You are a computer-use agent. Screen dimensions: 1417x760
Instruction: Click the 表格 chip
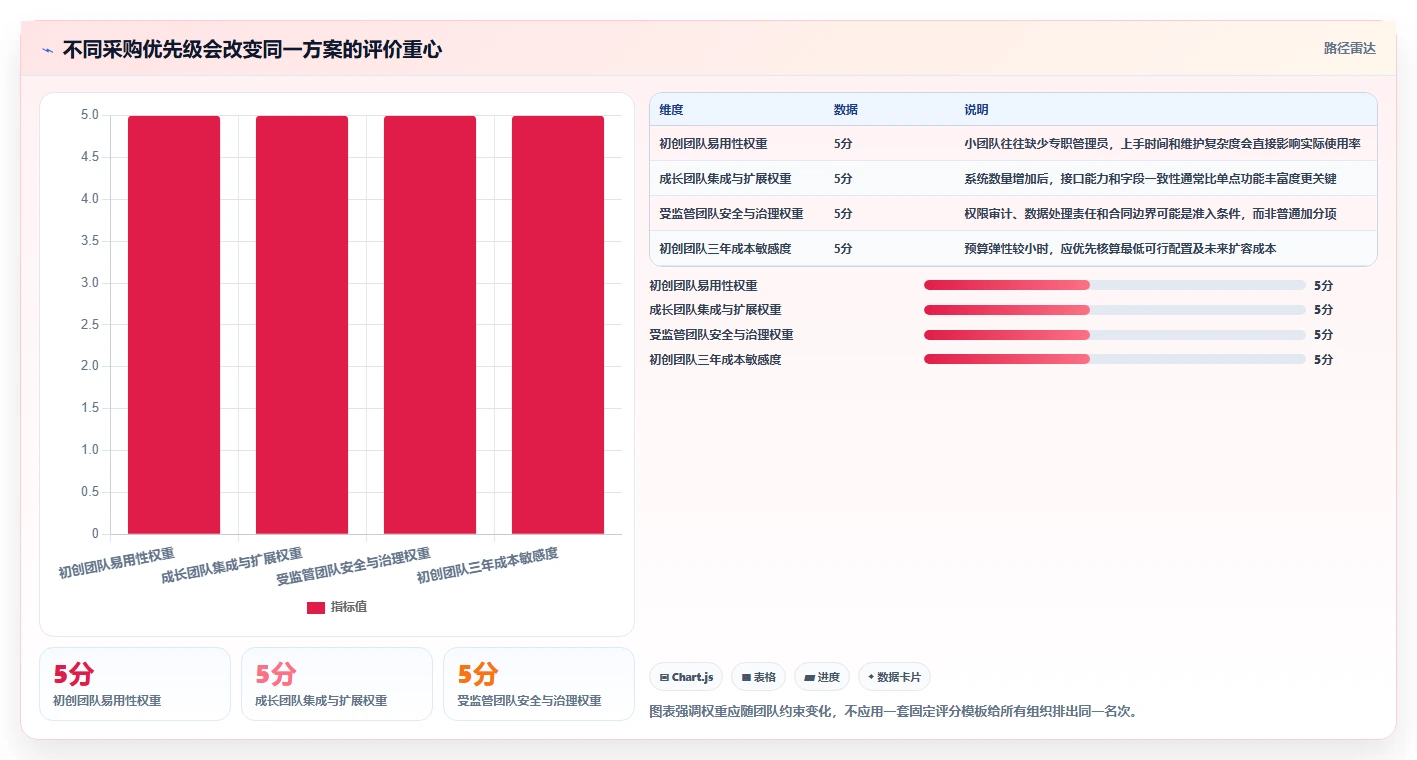(759, 677)
